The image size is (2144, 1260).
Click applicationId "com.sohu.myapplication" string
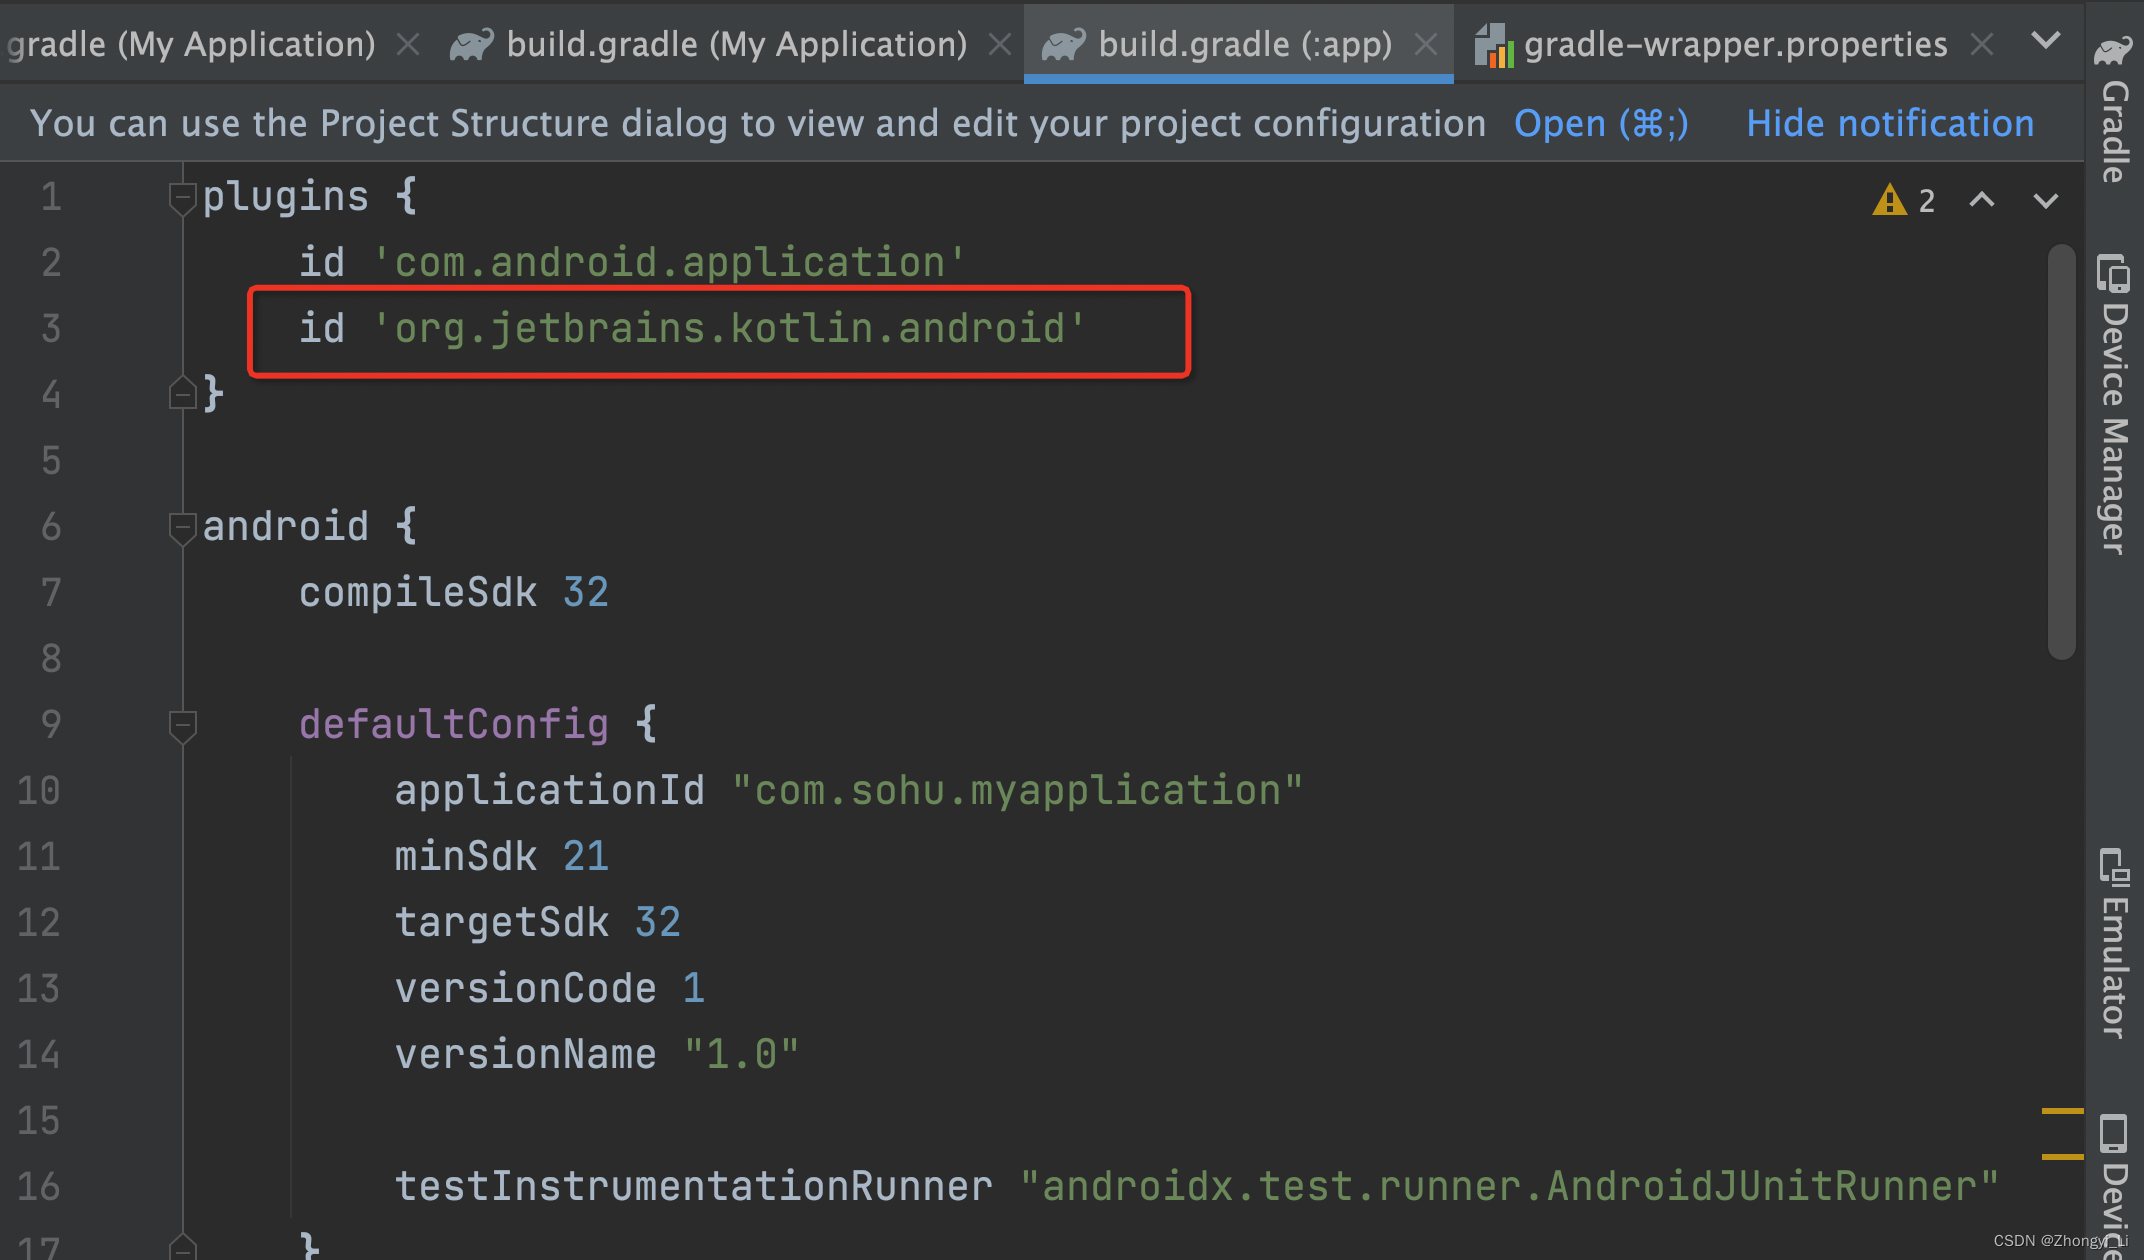click(x=1018, y=790)
